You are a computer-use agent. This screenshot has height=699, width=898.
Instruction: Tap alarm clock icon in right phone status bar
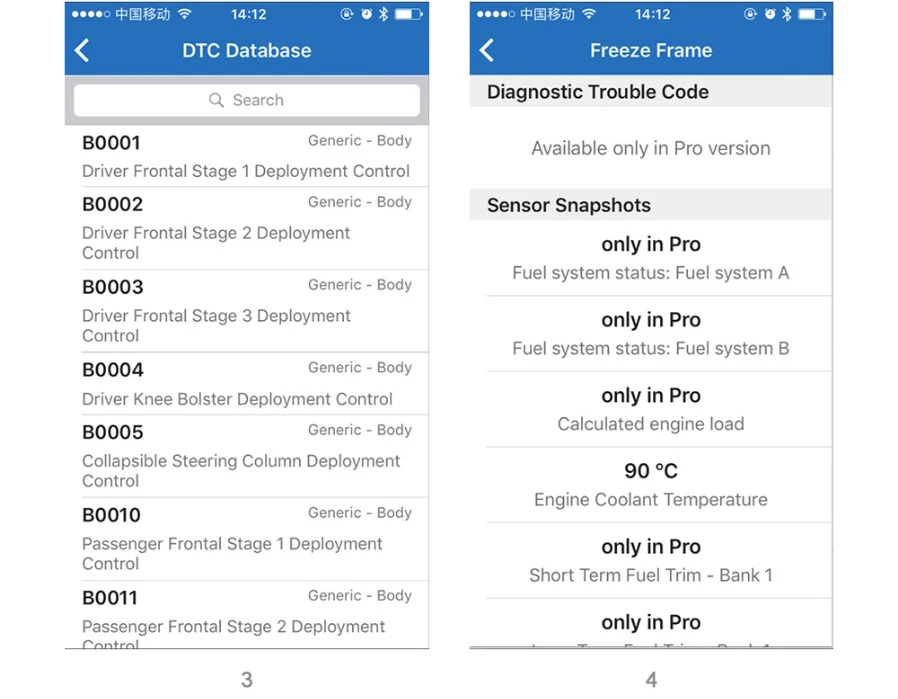(x=770, y=14)
